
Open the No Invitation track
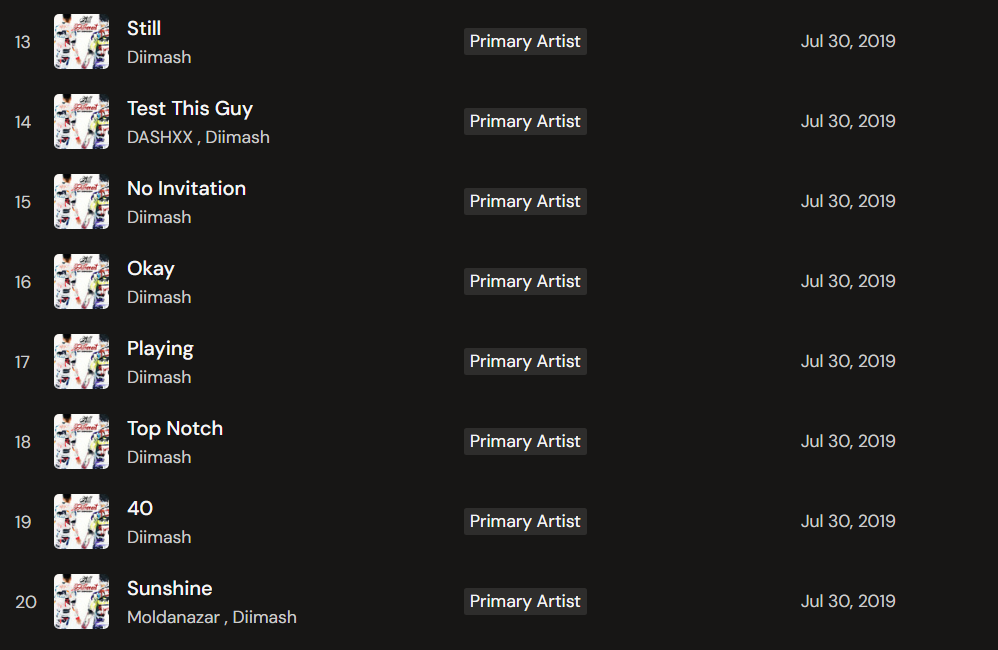tap(186, 188)
